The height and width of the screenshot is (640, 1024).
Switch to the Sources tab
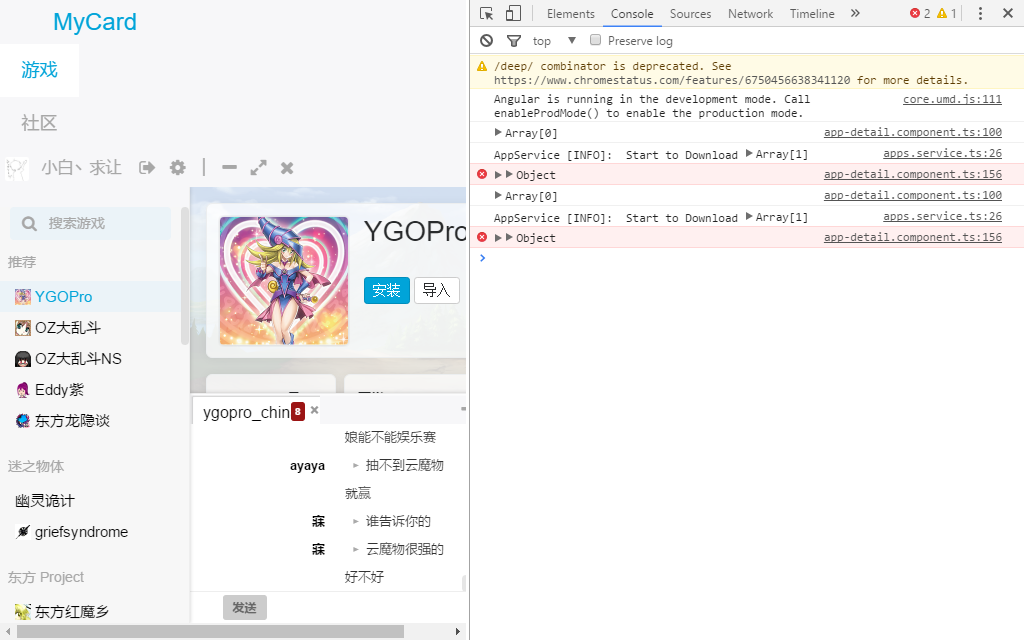pyautogui.click(x=690, y=14)
